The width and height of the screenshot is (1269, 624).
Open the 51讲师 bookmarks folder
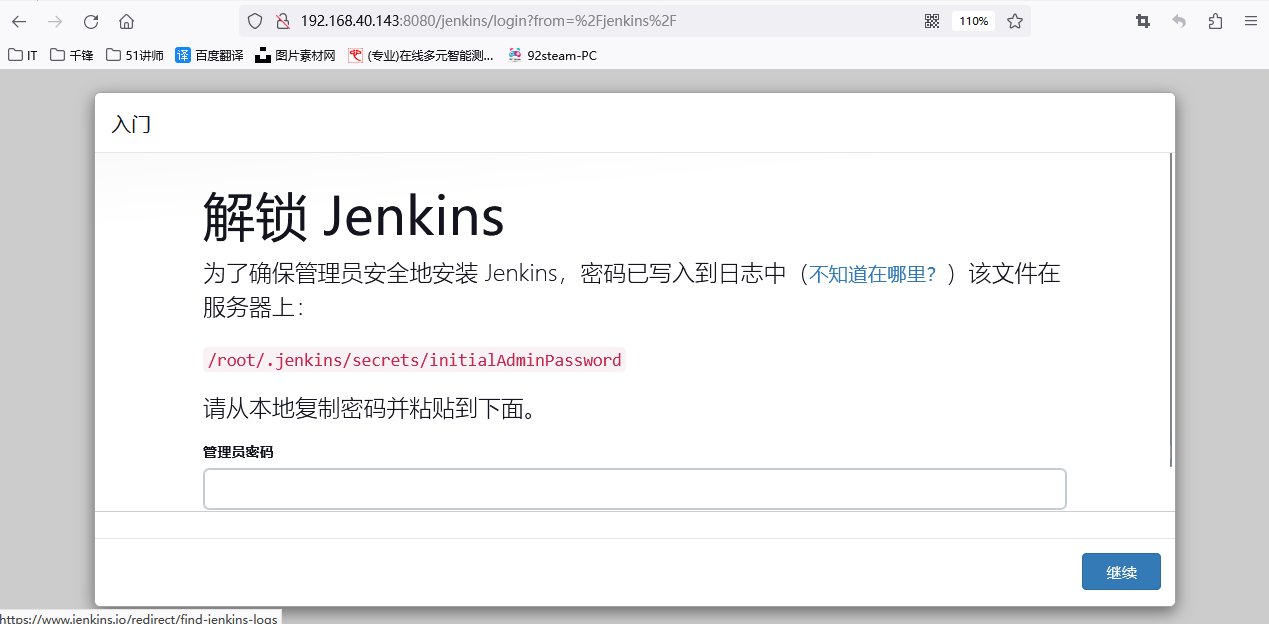pyautogui.click(x=135, y=55)
